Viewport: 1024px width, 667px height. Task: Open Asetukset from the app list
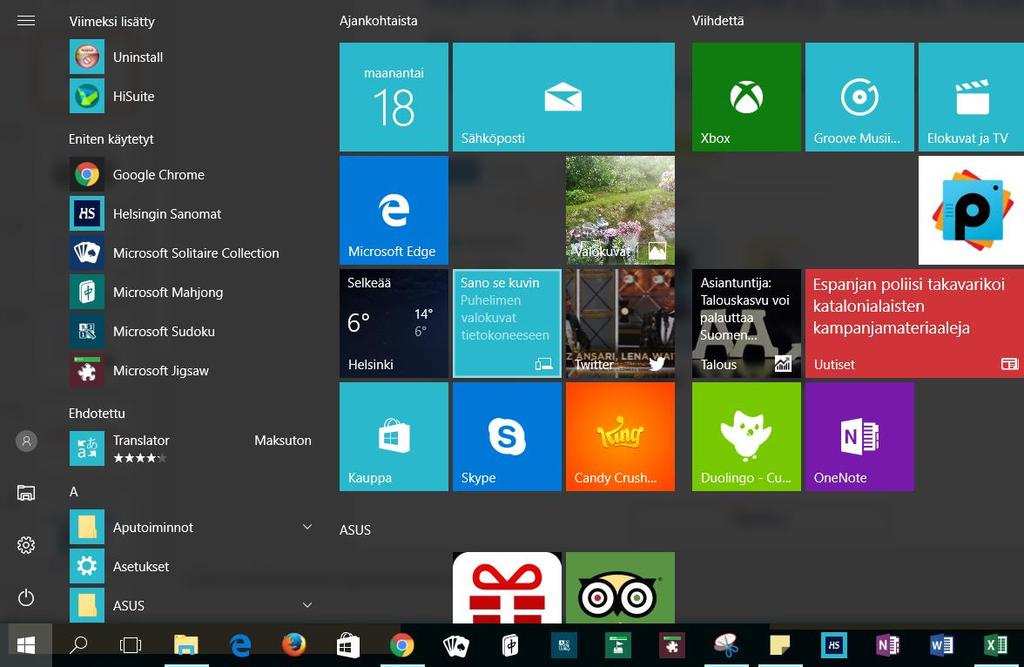[191, 566]
